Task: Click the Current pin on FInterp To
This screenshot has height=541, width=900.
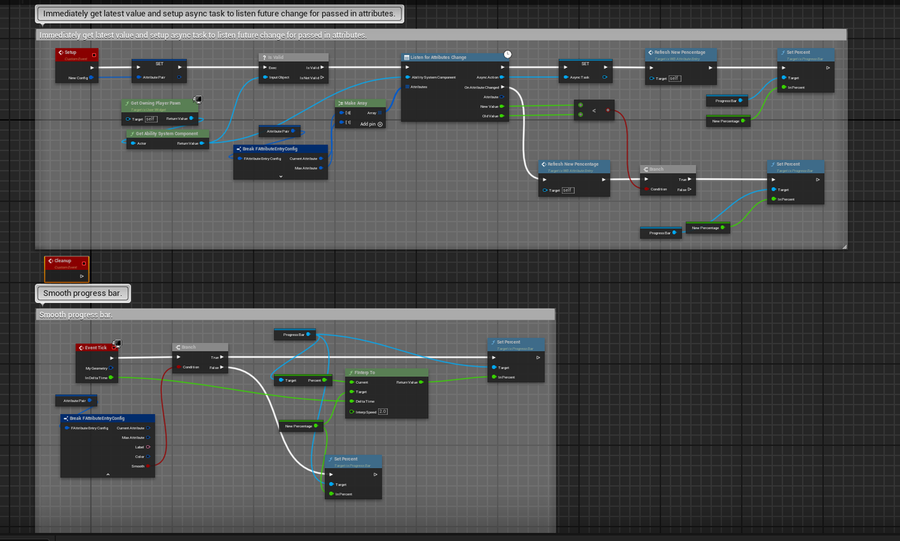Action: 352,382
